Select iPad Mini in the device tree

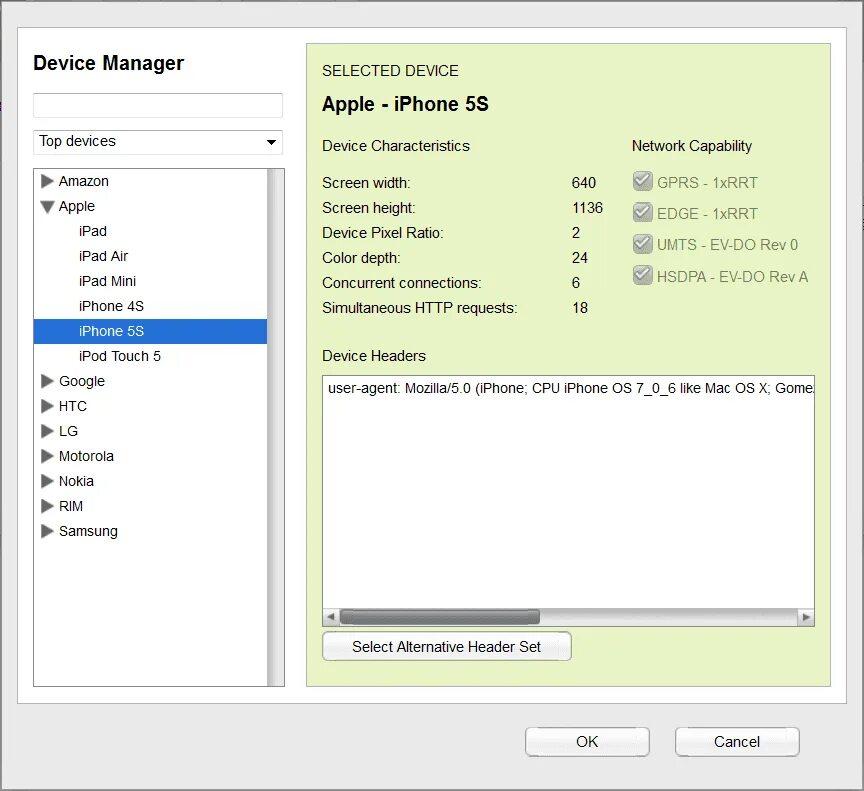pos(107,281)
